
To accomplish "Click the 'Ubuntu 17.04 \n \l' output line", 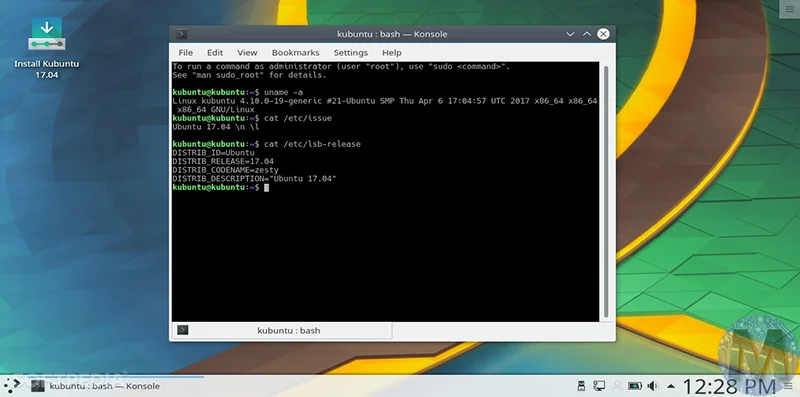I will click(x=216, y=127).
